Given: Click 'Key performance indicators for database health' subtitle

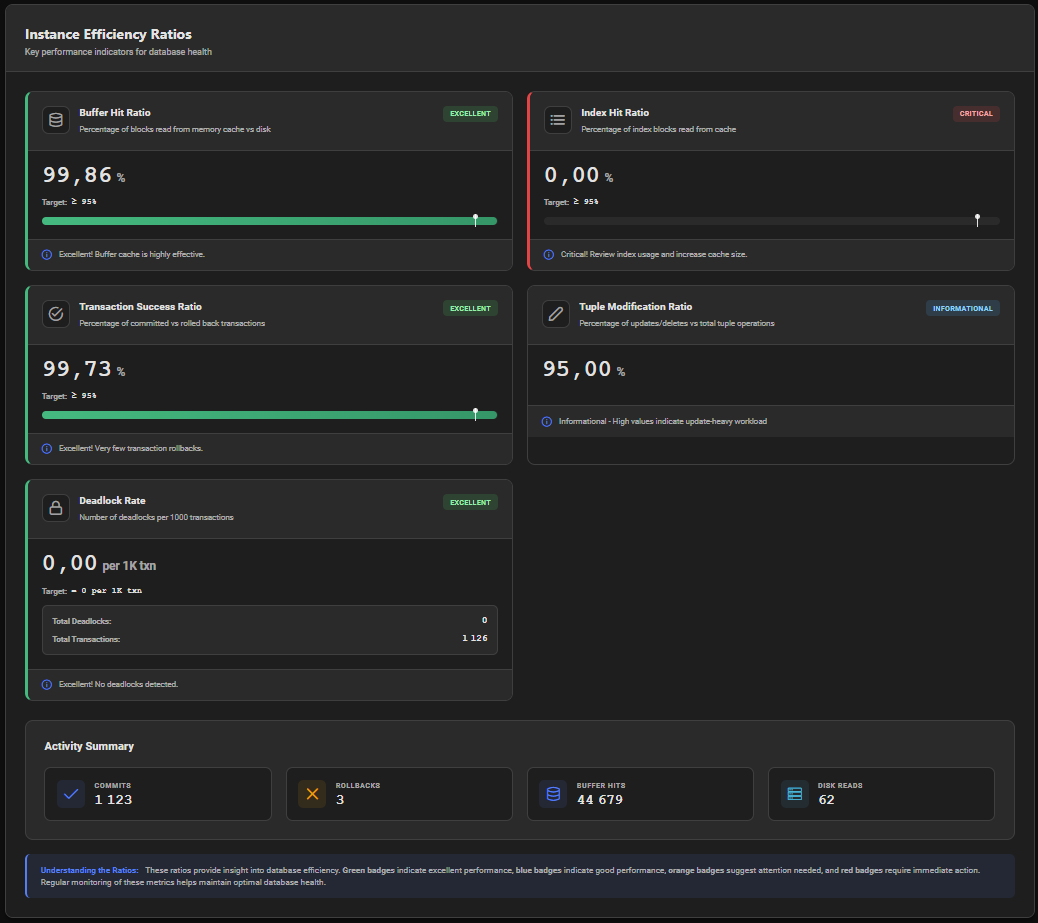Looking at the screenshot, I should [x=118, y=52].
